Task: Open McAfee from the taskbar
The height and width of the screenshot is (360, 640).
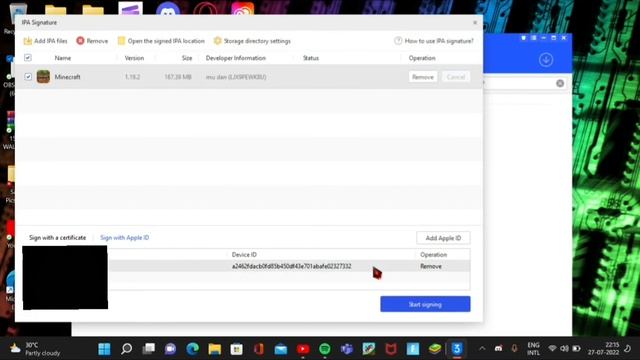Action: (x=391, y=349)
